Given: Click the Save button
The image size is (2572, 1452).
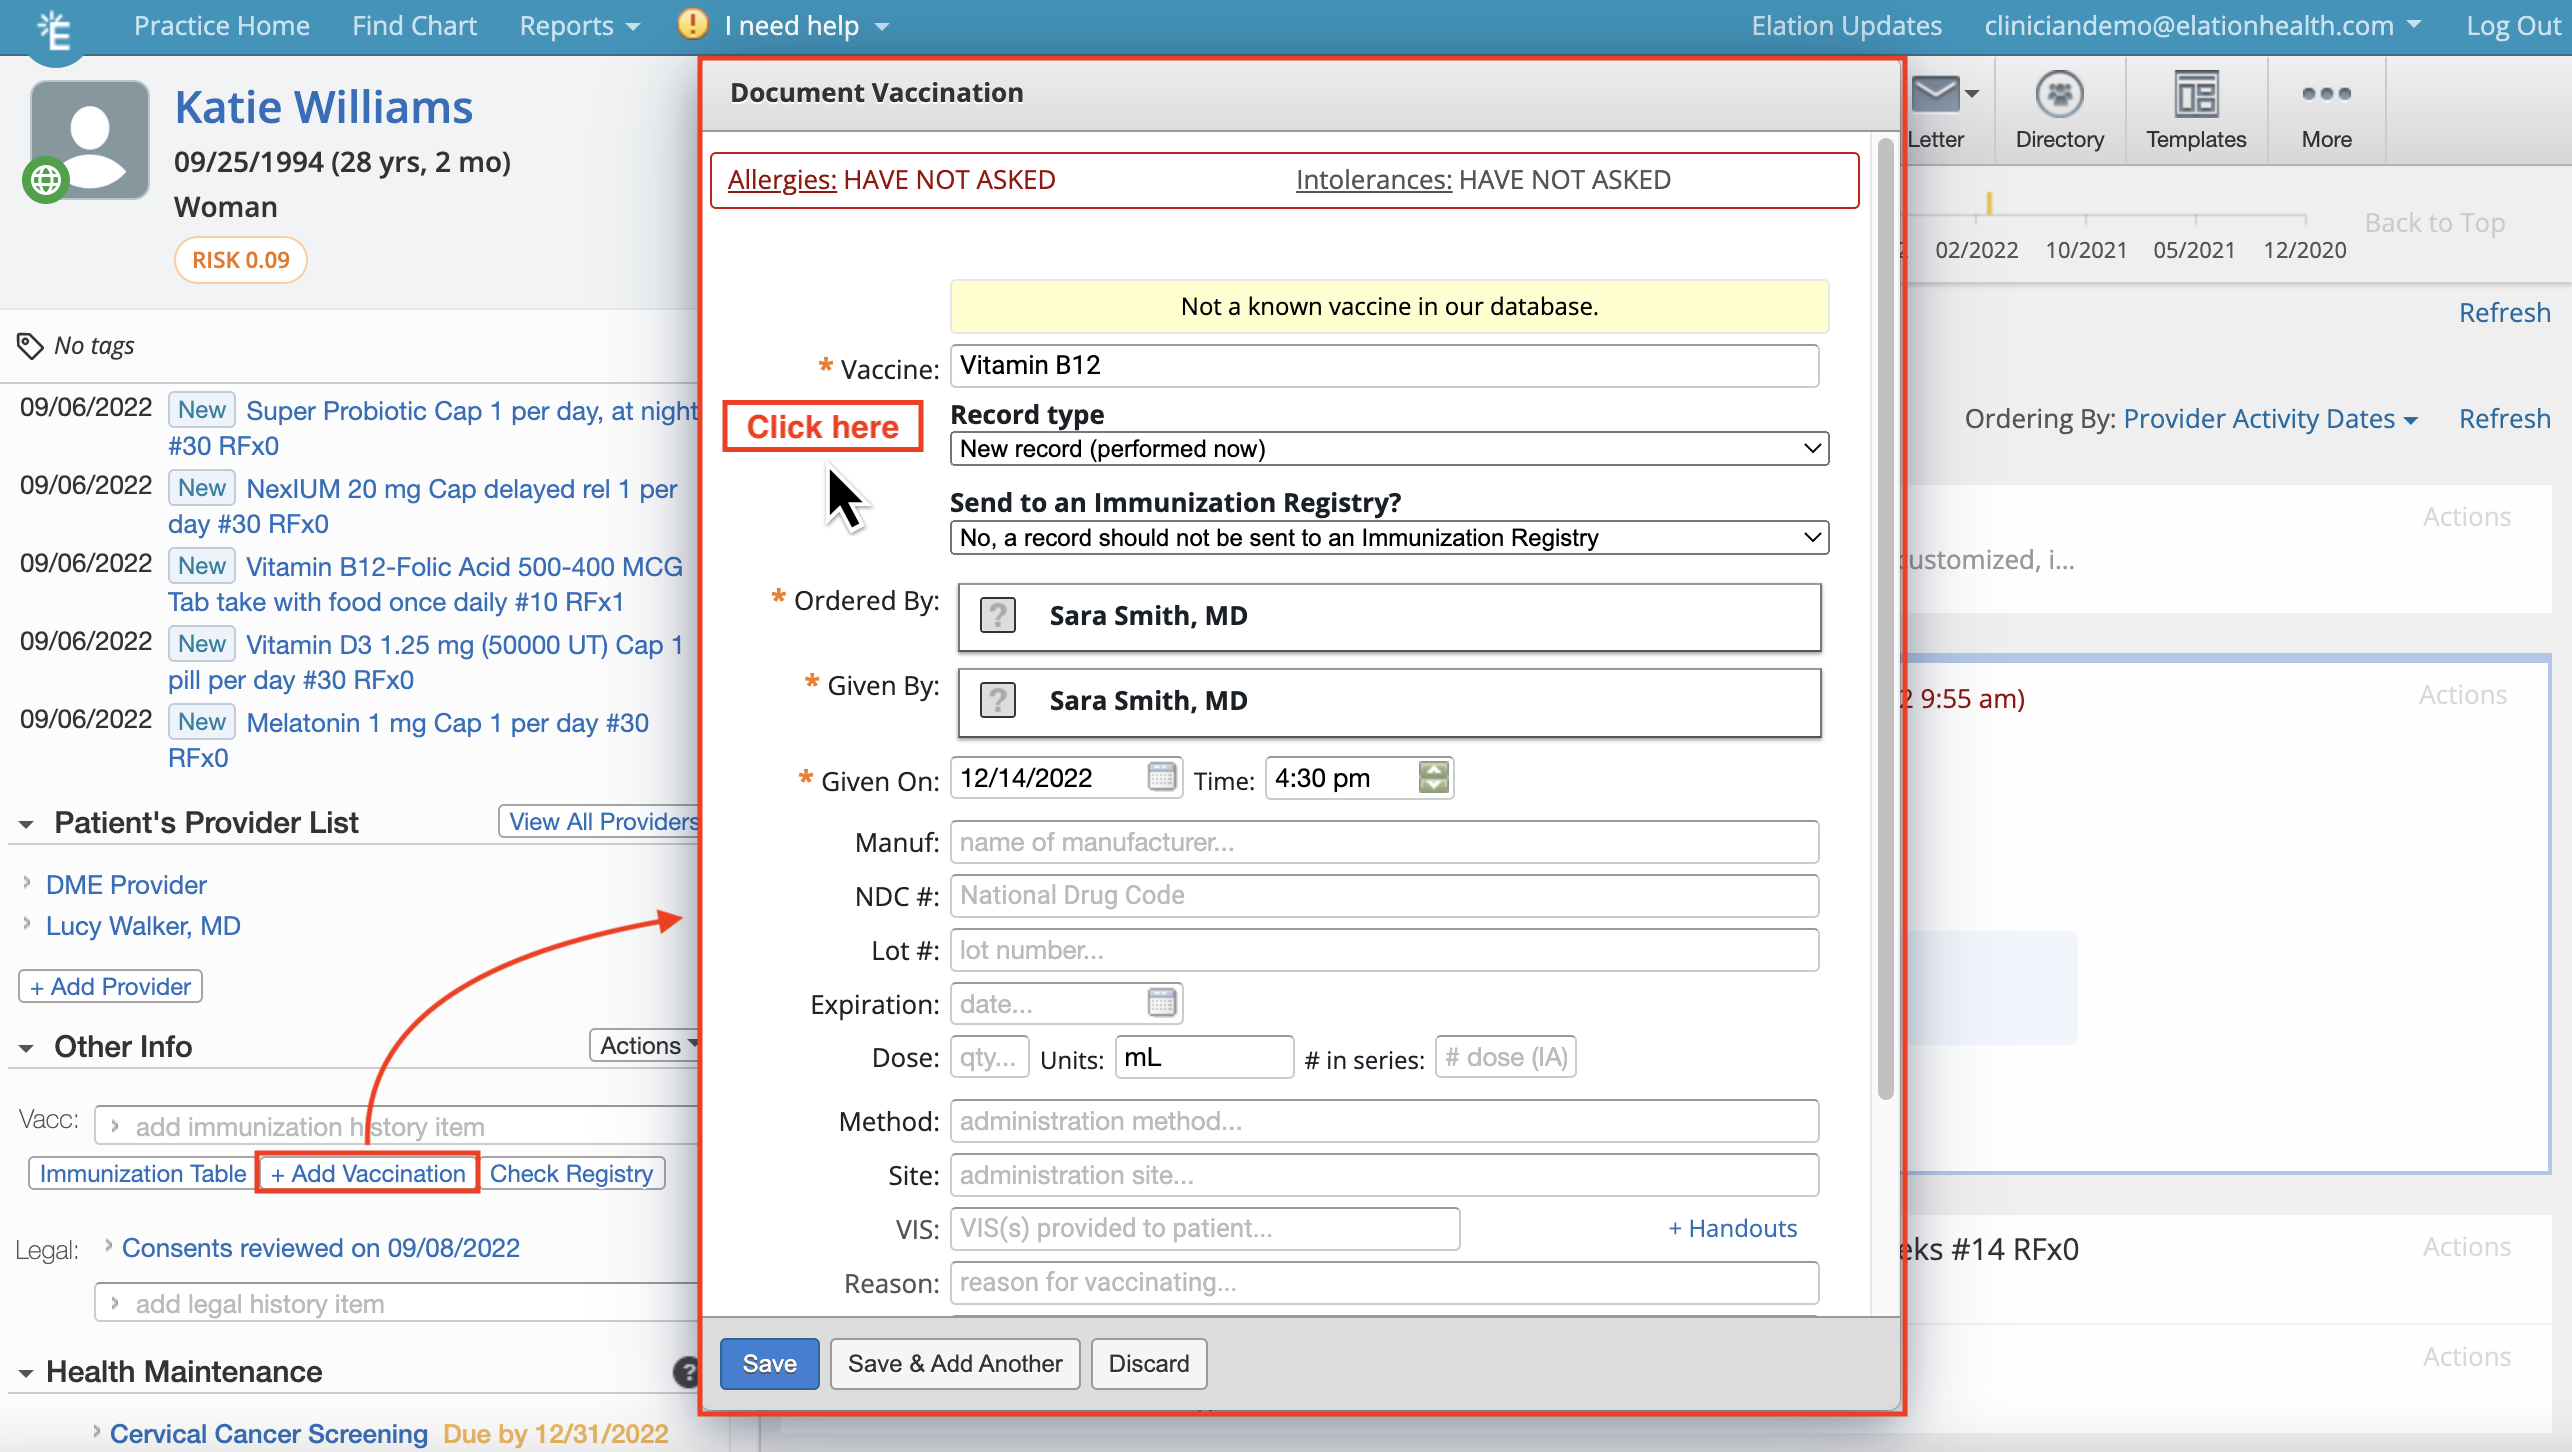Looking at the screenshot, I should coord(769,1364).
